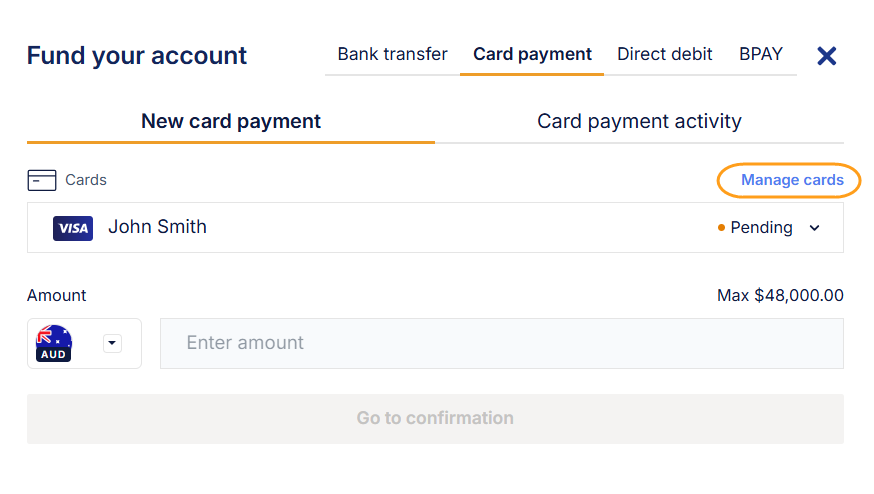Open the Manage cards link
Viewport: 874px width, 494px height.
(x=792, y=180)
